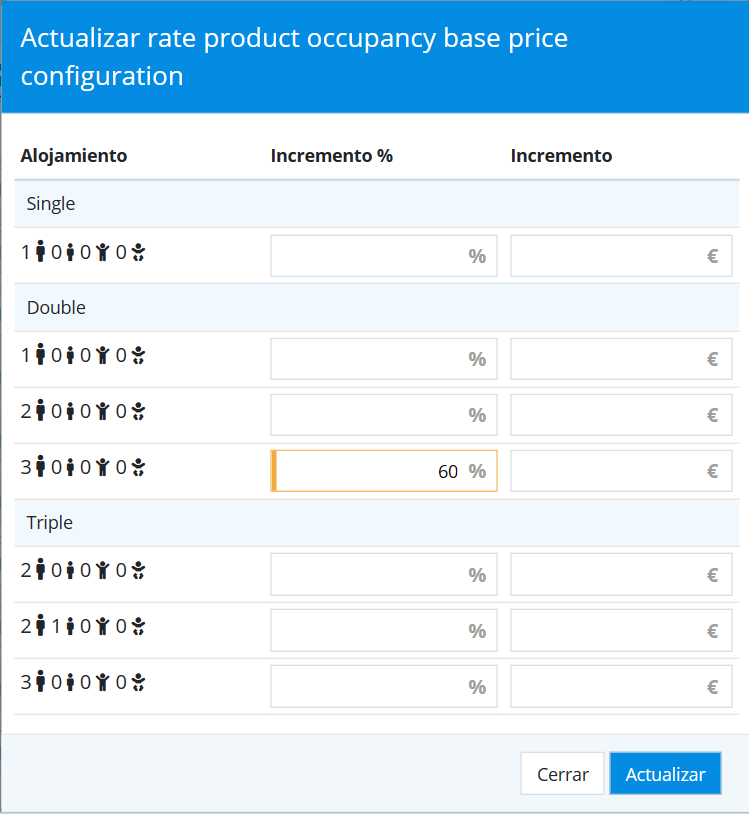
Task: Click the Alojamiento column header
Action: (74, 156)
